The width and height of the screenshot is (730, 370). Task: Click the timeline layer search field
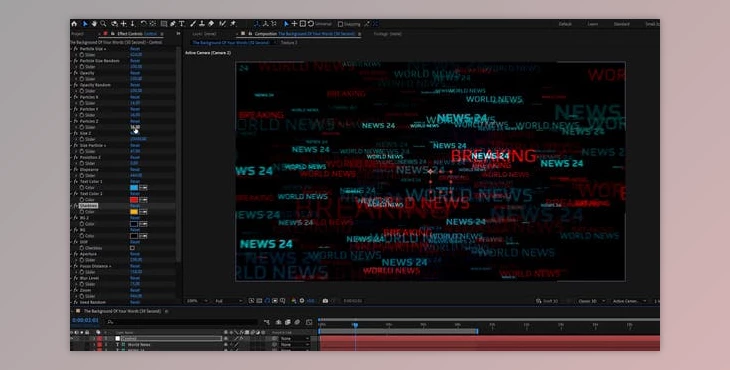click(x=182, y=322)
